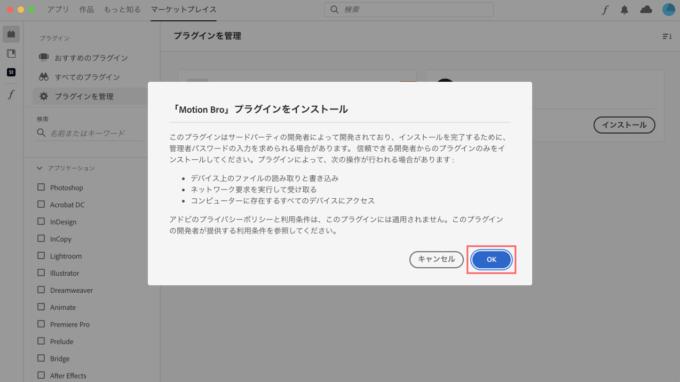Check the Lightroom filter checkbox
This screenshot has width=680, height=382.
pyautogui.click(x=41, y=256)
